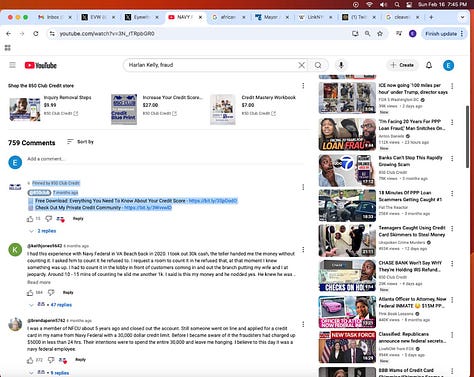Image resolution: width=474 pixels, height=377 pixels.
Task: Open the pinned comment three-dot menu
Action: point(303,187)
